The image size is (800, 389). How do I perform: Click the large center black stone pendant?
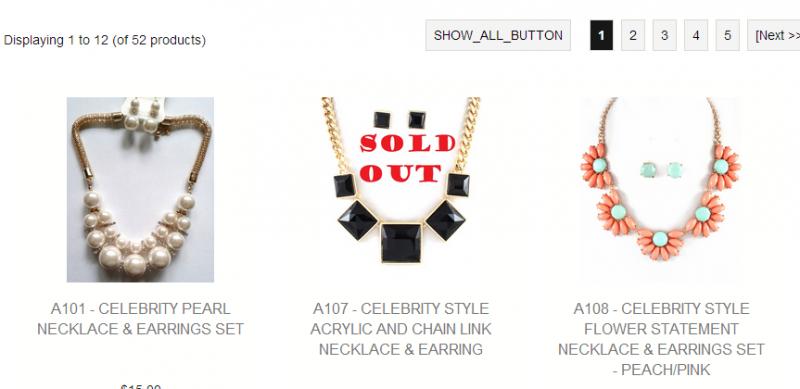(x=401, y=243)
